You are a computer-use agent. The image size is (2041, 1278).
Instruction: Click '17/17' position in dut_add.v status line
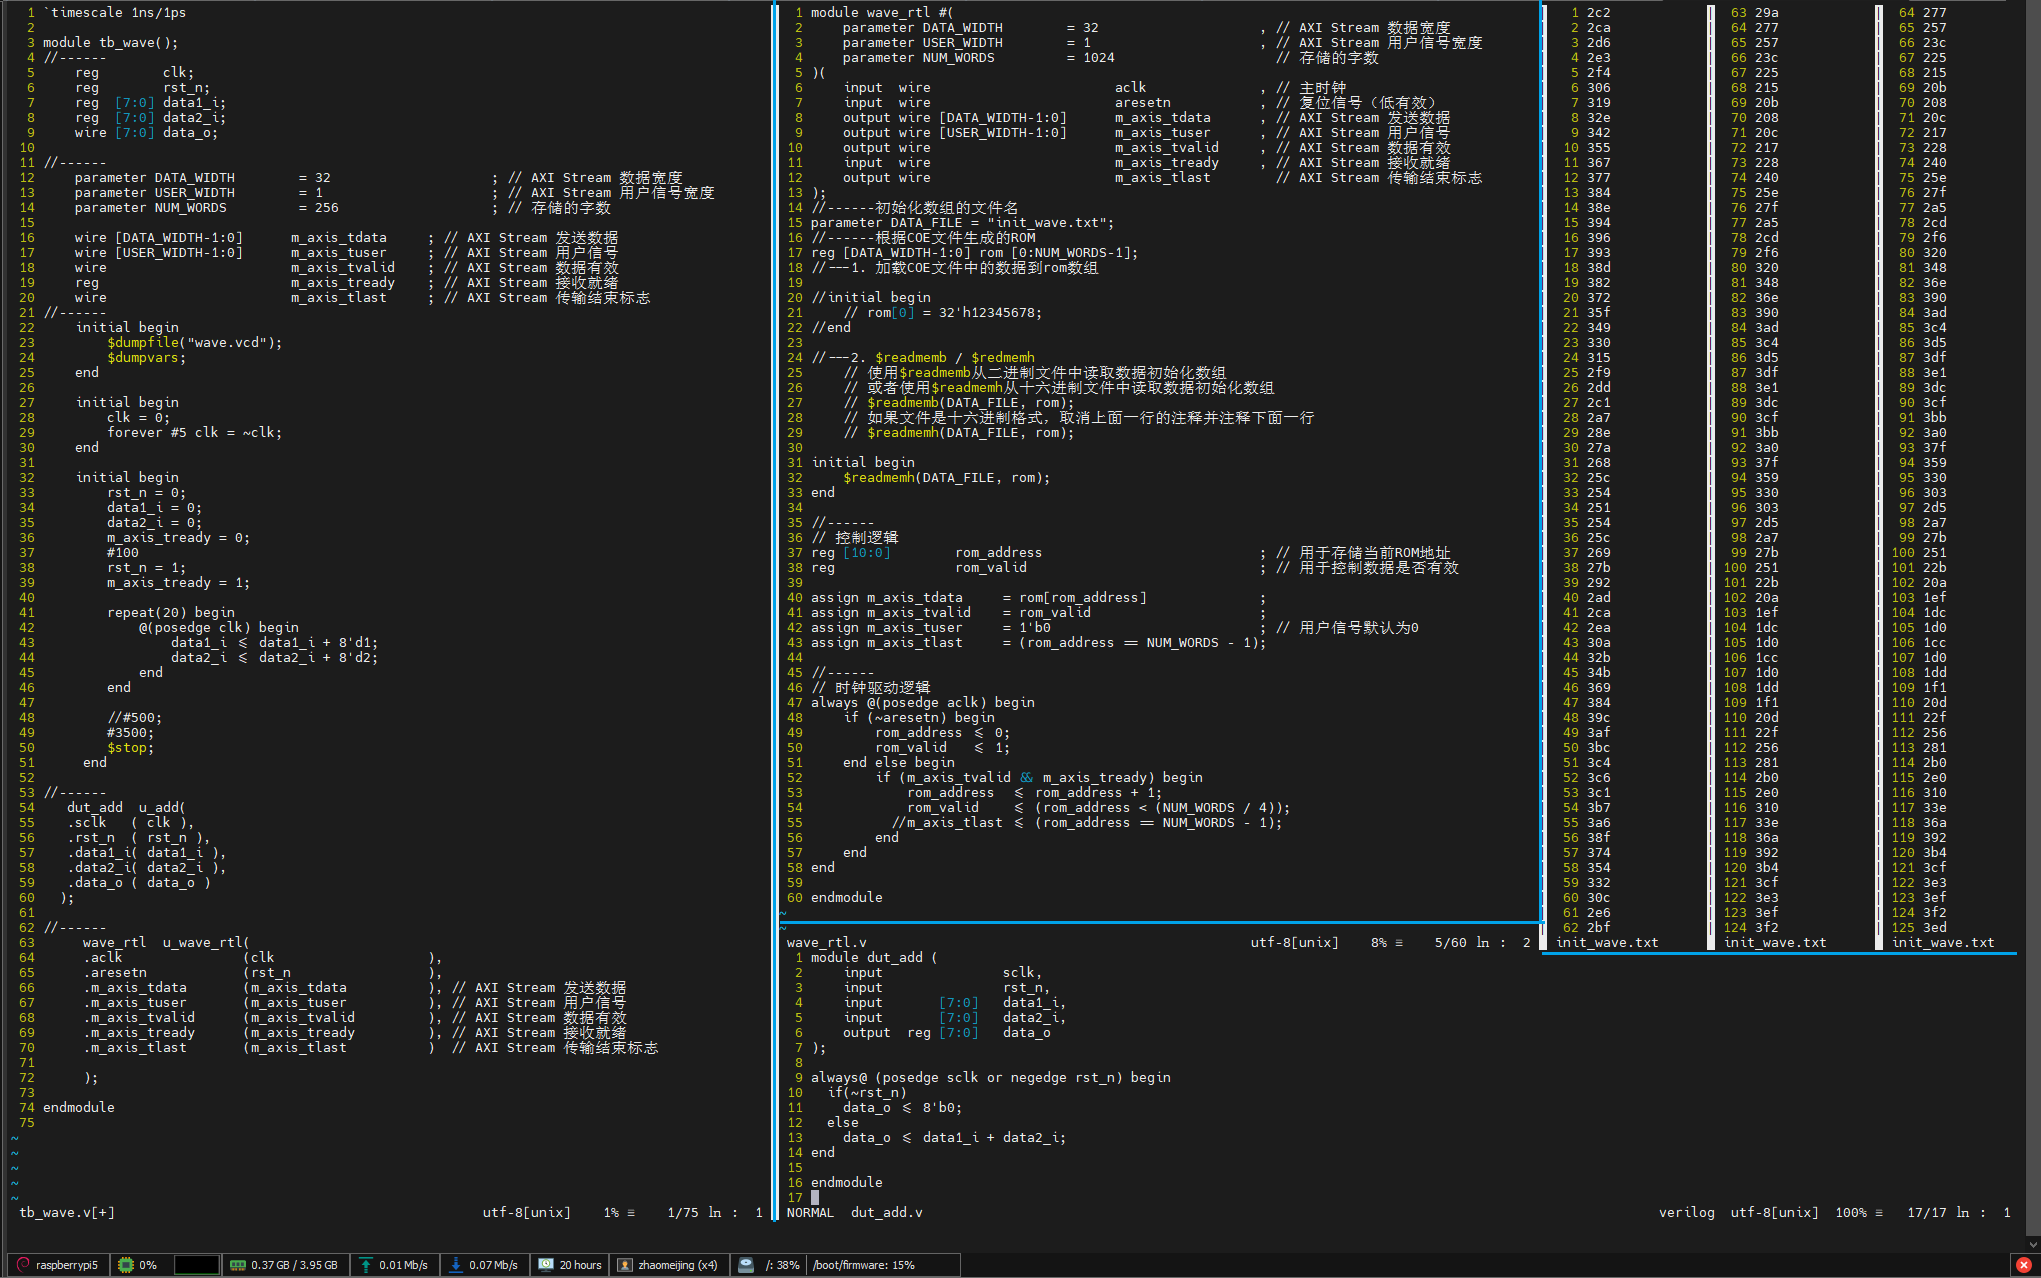[x=1927, y=1212]
